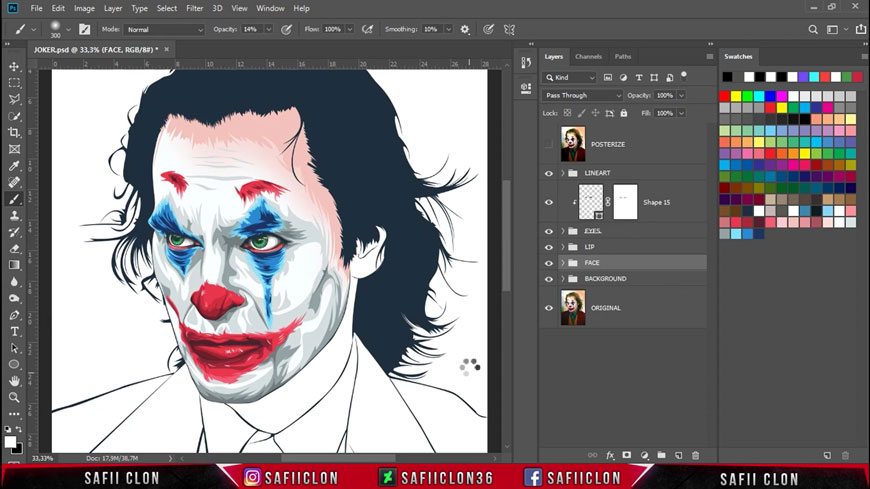Open smoothing options gear

coord(465,29)
